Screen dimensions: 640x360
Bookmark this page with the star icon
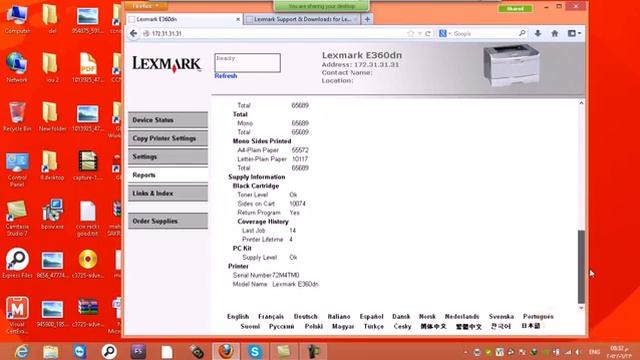click(411, 33)
